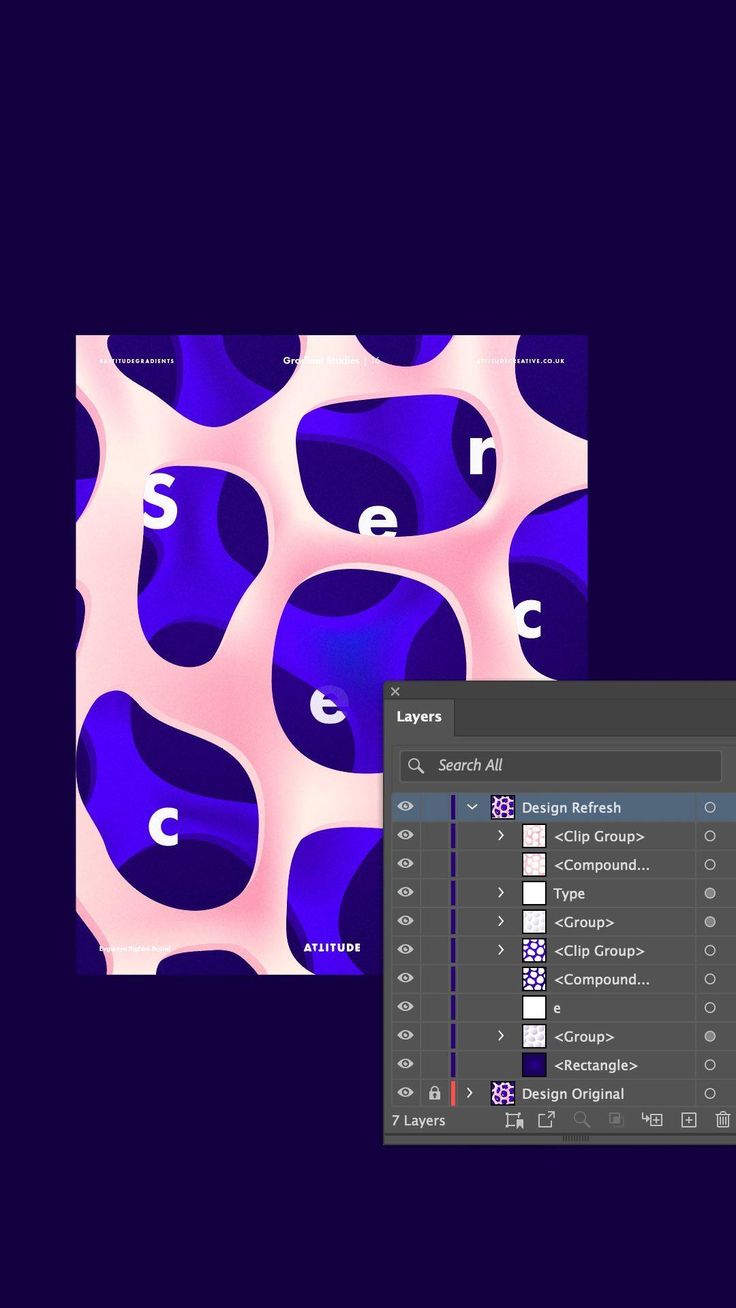The height and width of the screenshot is (1308, 736).
Task: Click the Design Refresh purple layer color bar
Action: pyautogui.click(x=453, y=807)
